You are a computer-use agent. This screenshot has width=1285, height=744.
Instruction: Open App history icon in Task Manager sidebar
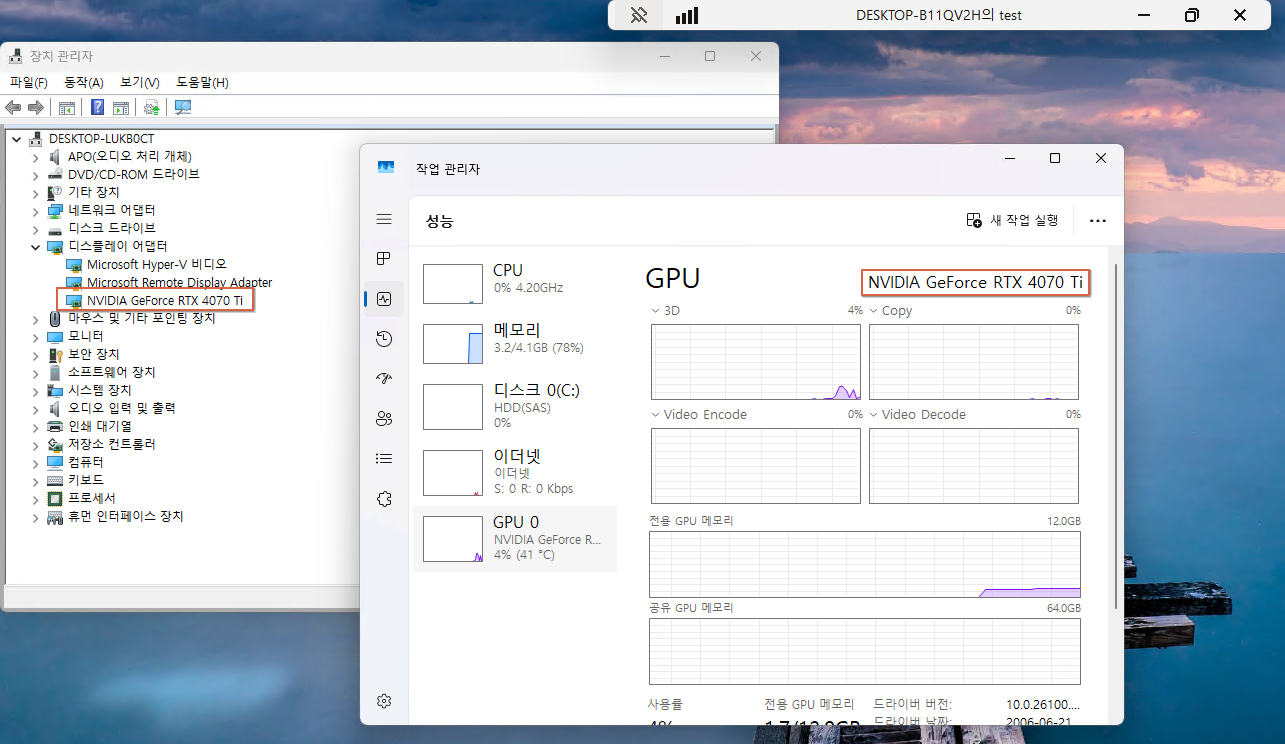pyautogui.click(x=384, y=339)
